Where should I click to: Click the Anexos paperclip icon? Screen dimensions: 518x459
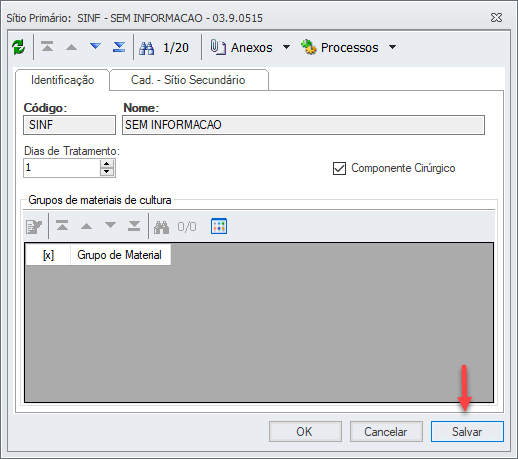click(x=218, y=47)
